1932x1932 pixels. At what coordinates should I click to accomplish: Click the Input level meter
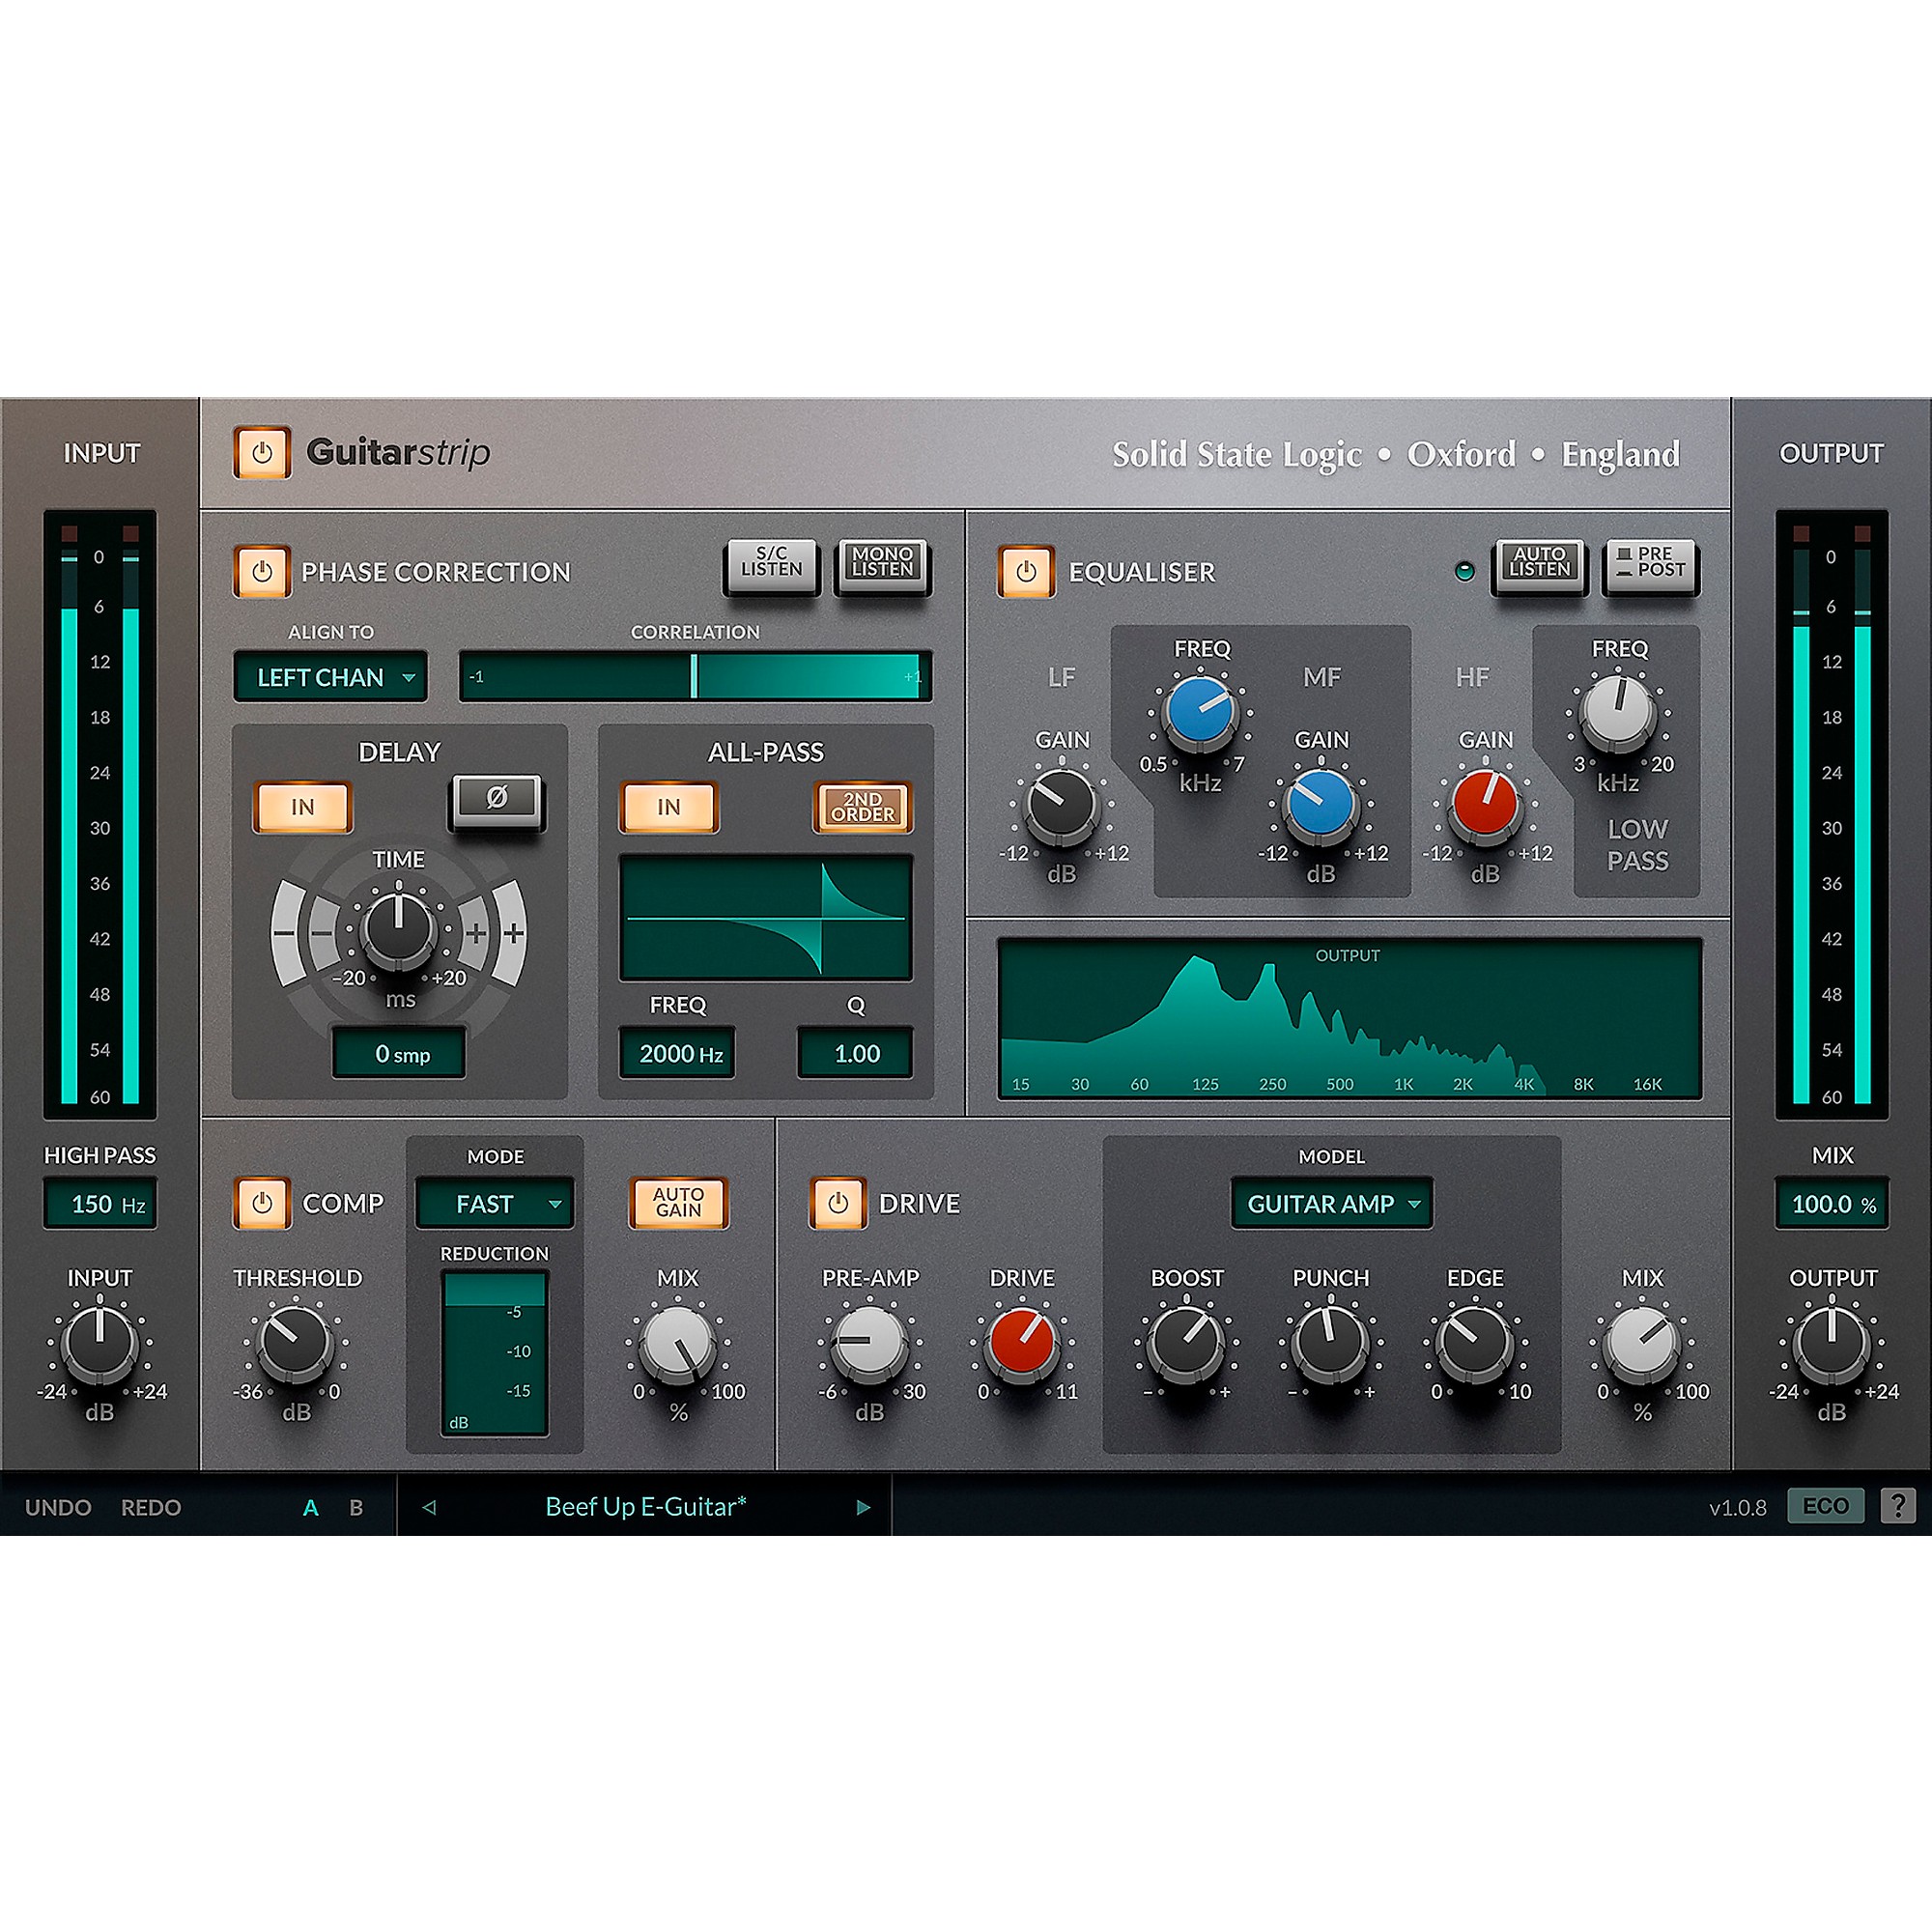click(100, 815)
